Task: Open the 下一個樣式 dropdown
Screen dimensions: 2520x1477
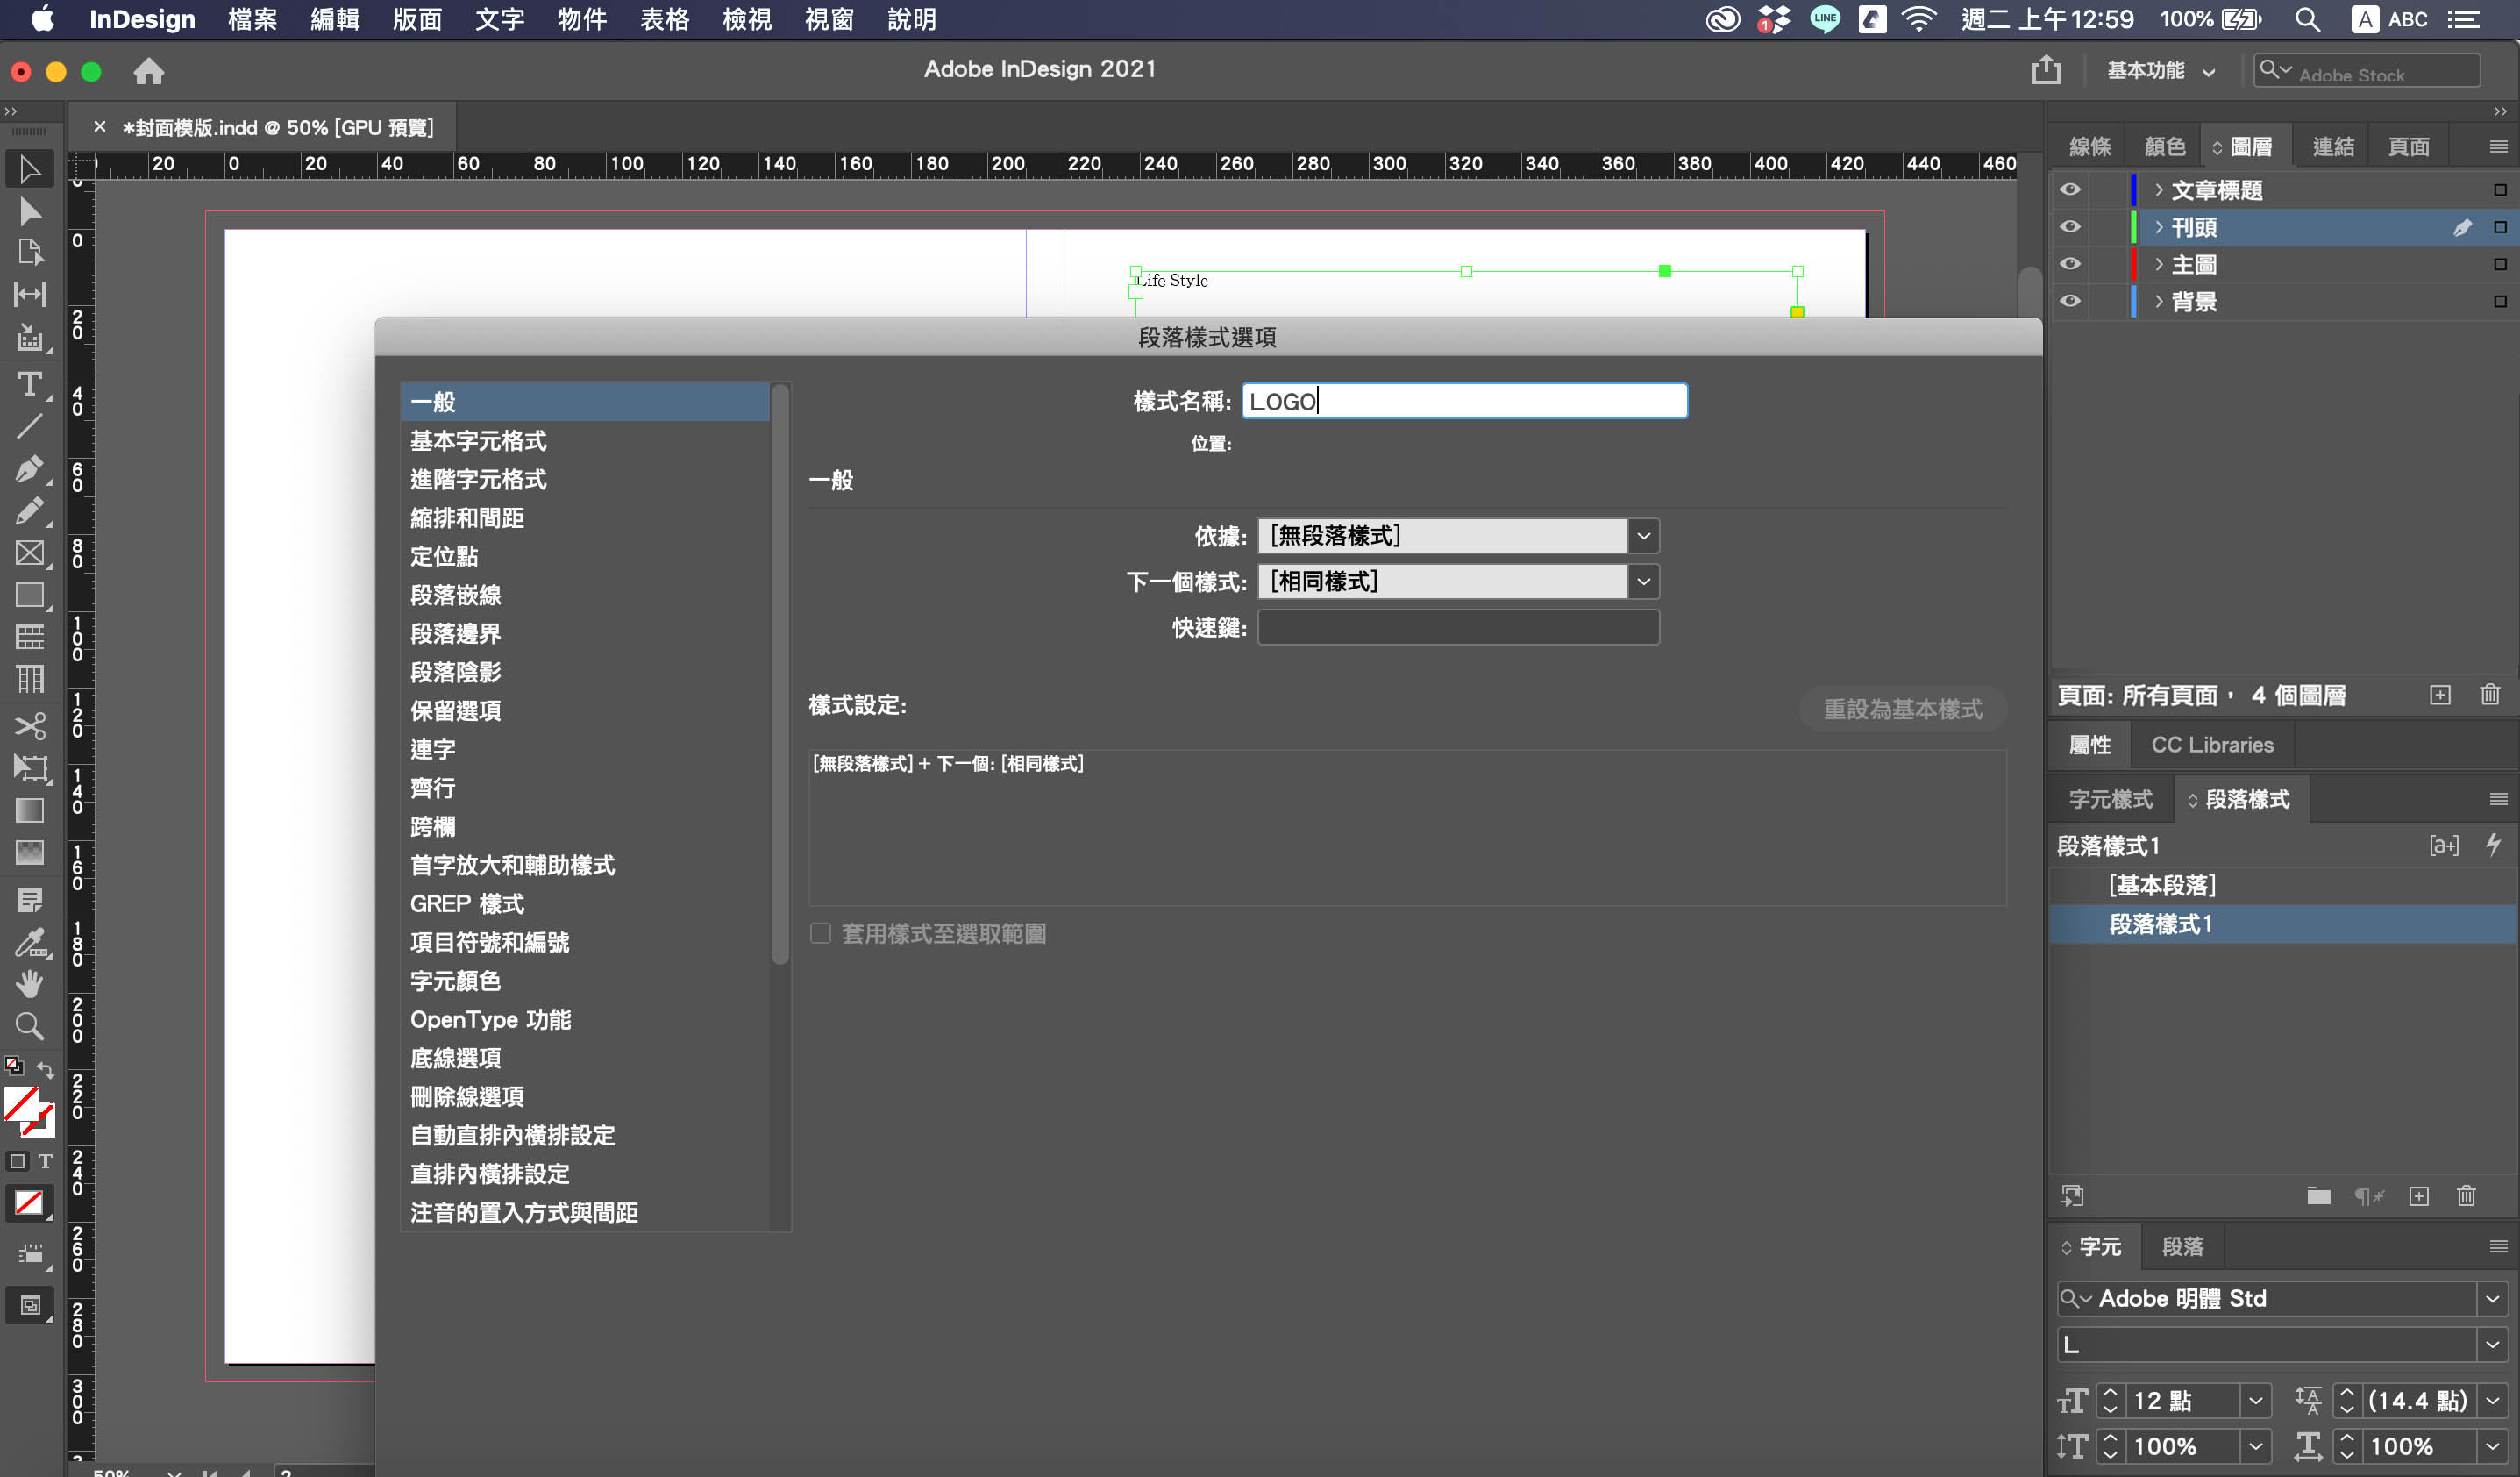Action: pyautogui.click(x=1643, y=582)
